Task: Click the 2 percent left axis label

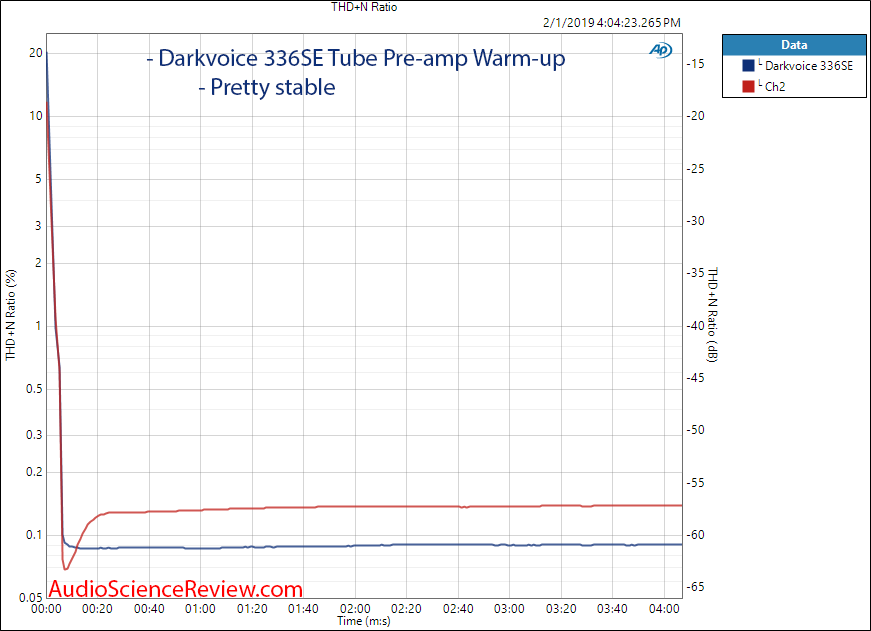Action: [38, 263]
